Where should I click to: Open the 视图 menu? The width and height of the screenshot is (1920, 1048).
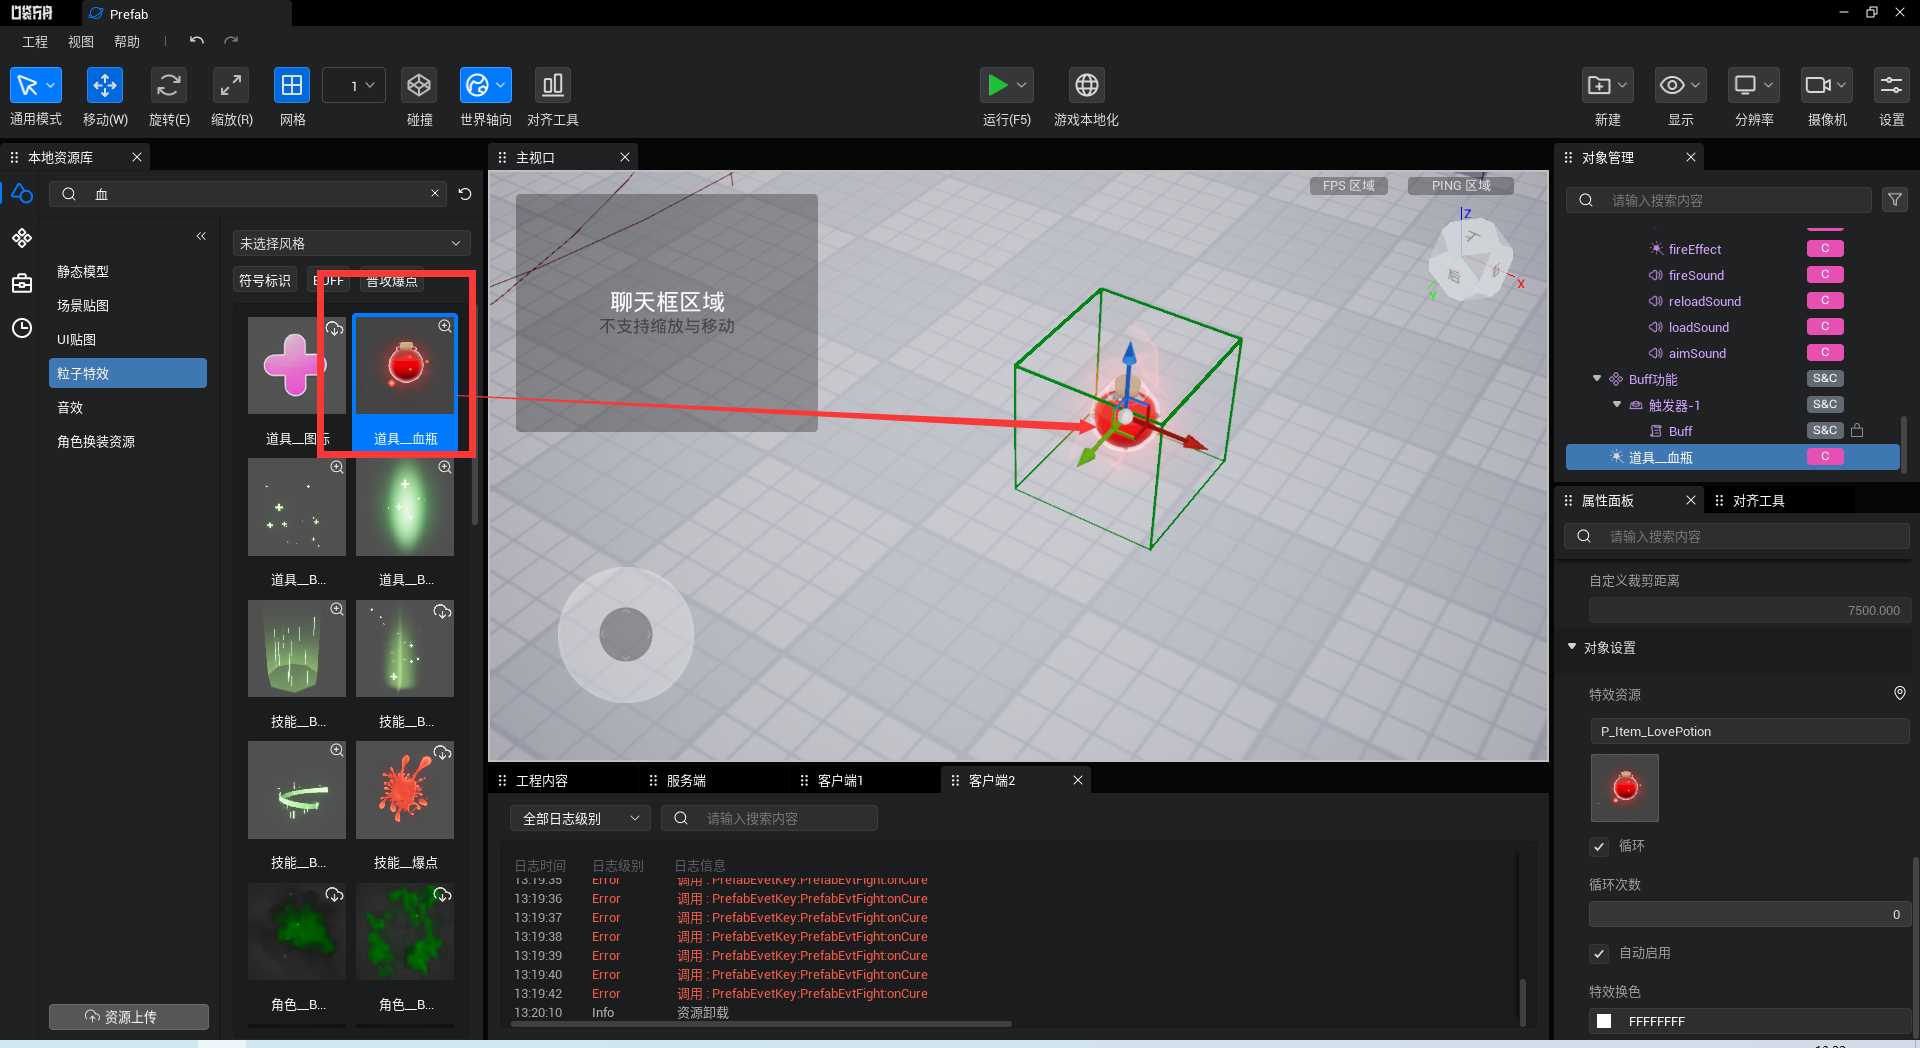click(81, 42)
